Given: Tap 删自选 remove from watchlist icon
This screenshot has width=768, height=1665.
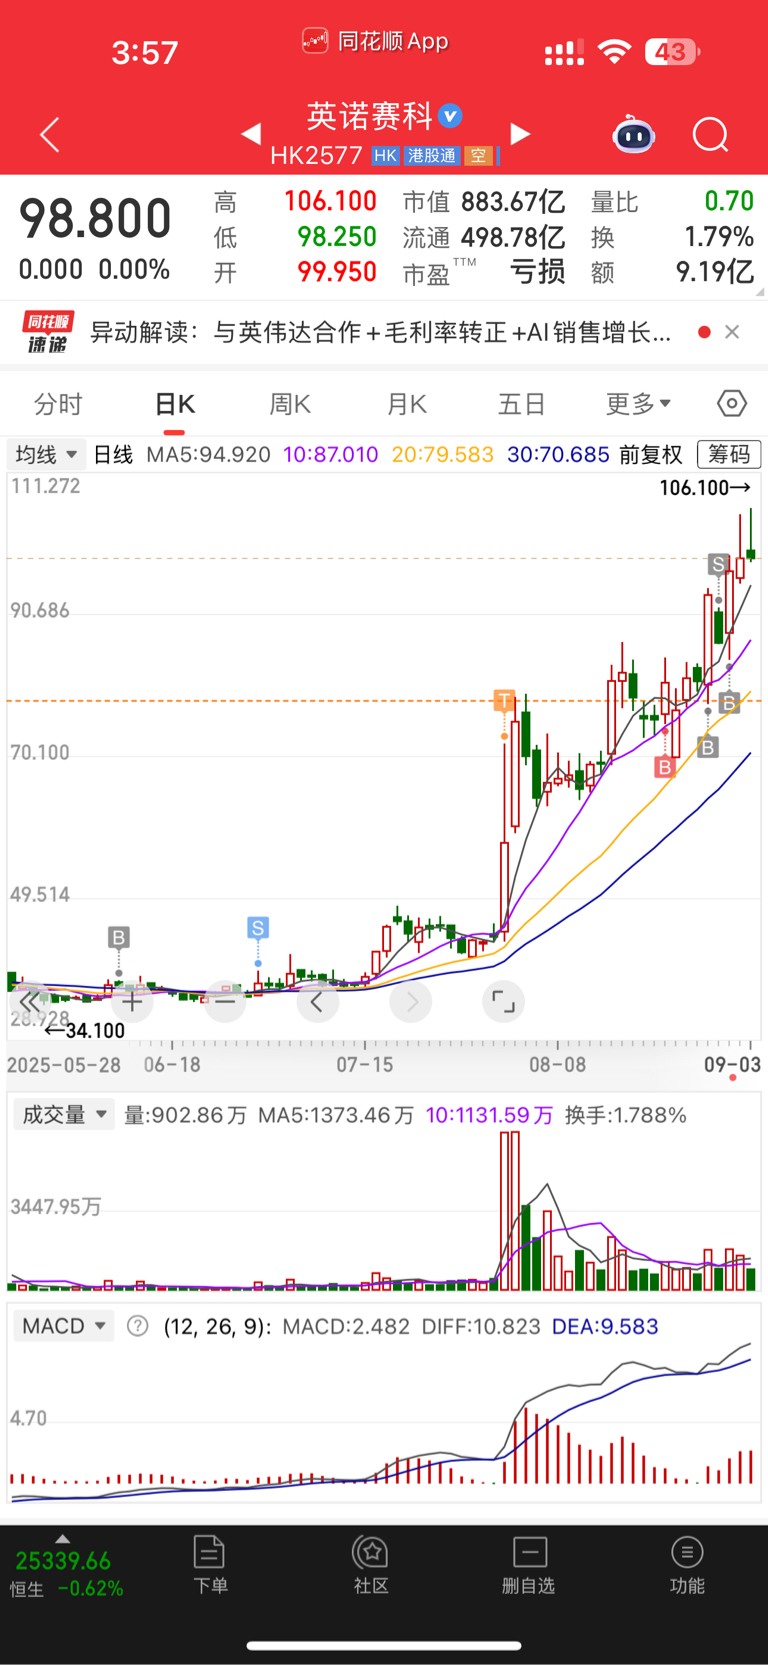Looking at the screenshot, I should 529,1565.
